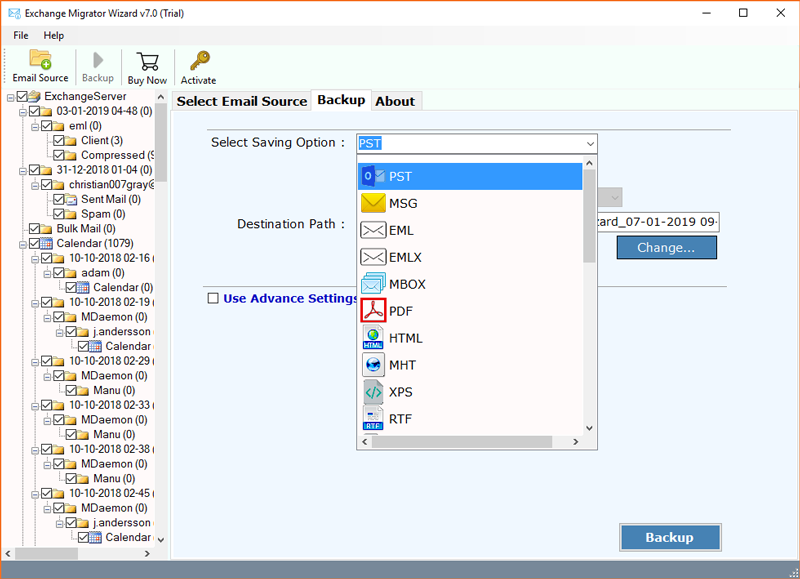Open the Help menu
Screen dimensions: 800x579
click(54, 35)
